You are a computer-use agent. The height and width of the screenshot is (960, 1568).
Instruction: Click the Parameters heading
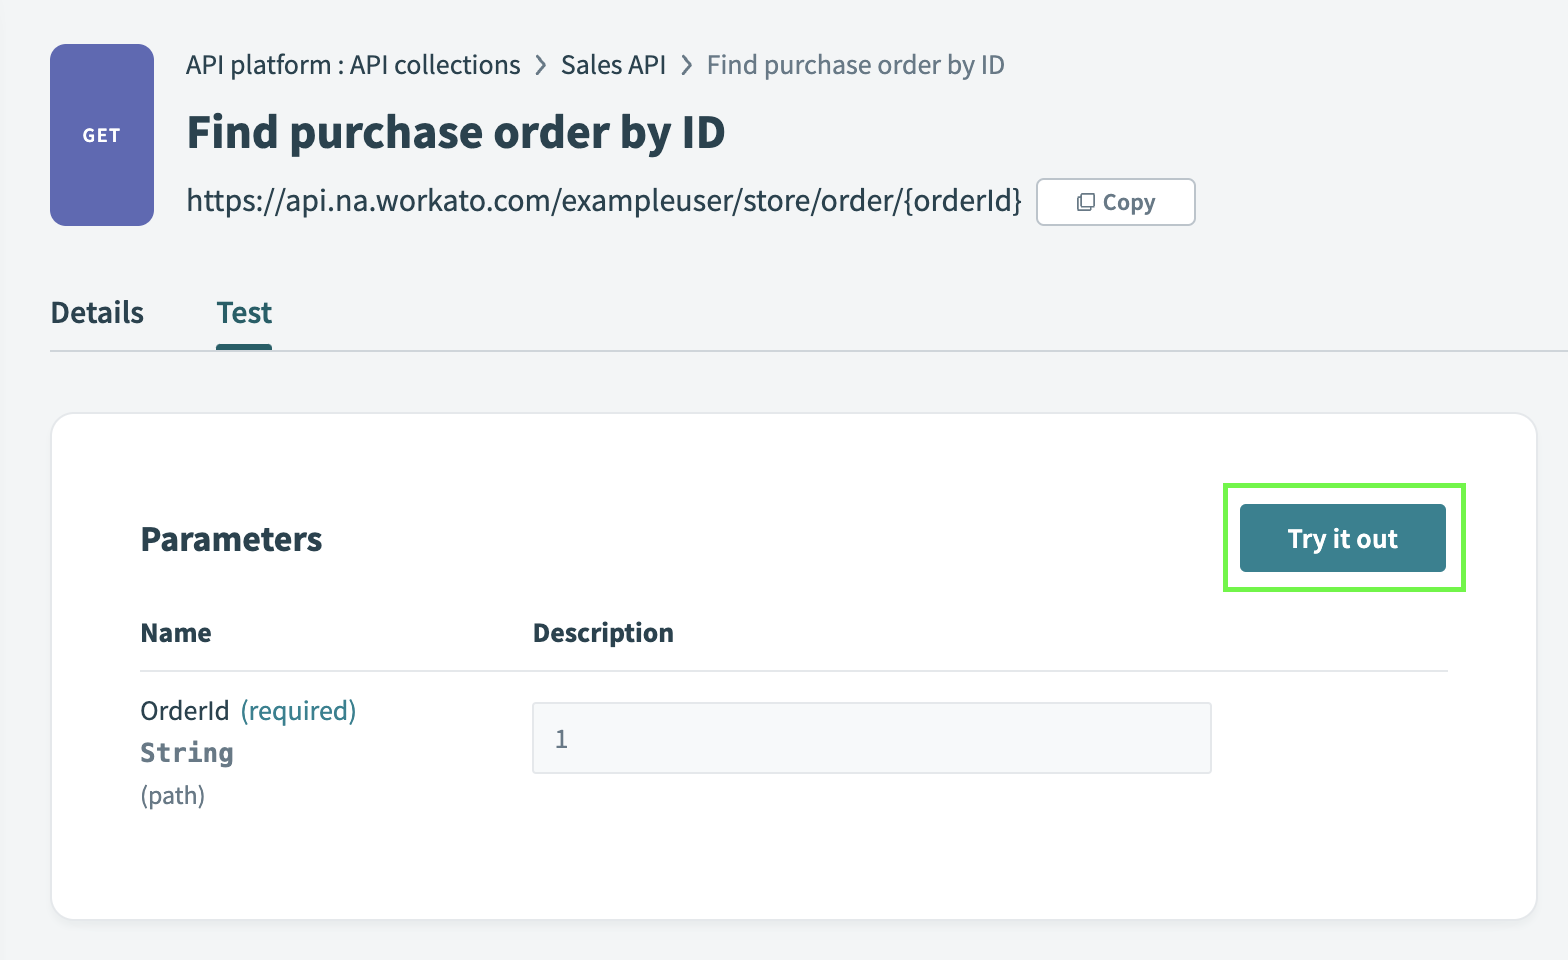pos(231,538)
